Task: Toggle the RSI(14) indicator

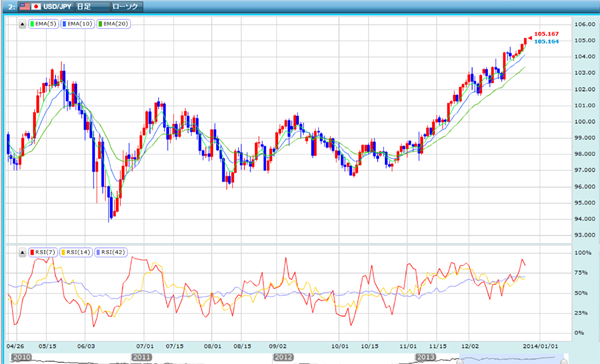Action: [76, 252]
